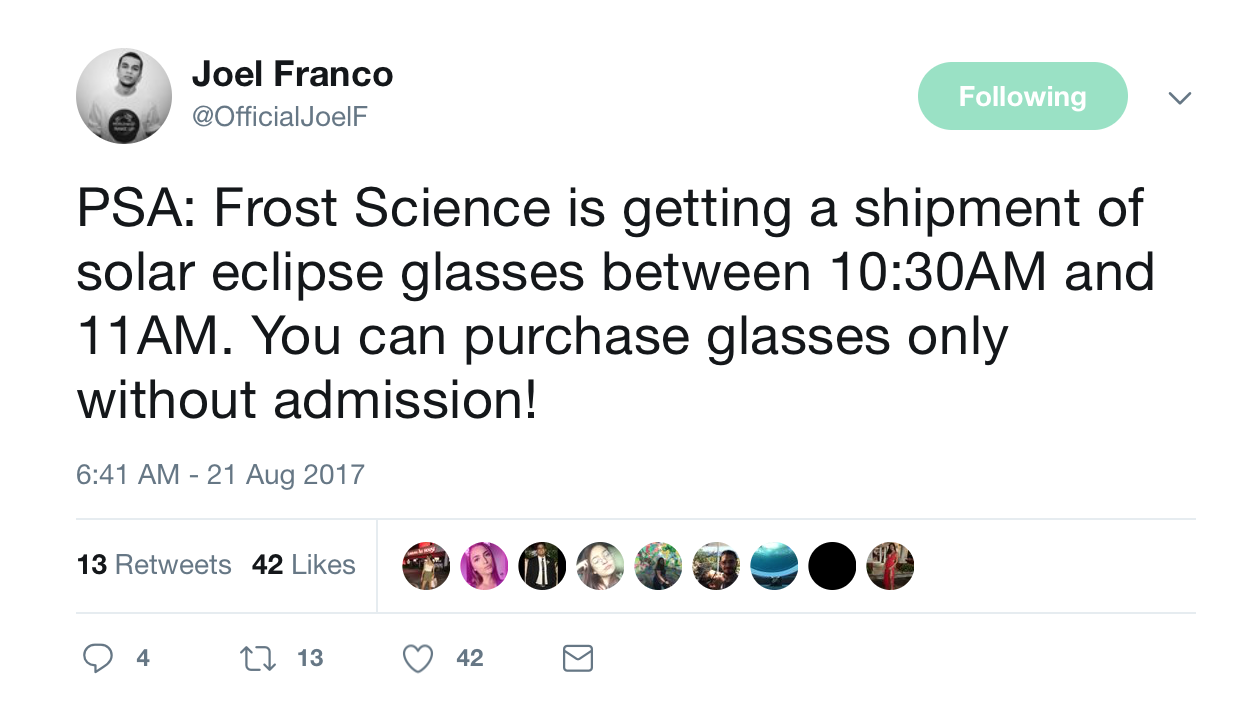
Task: View the 42 Likes list
Action: pyautogui.click(x=304, y=565)
